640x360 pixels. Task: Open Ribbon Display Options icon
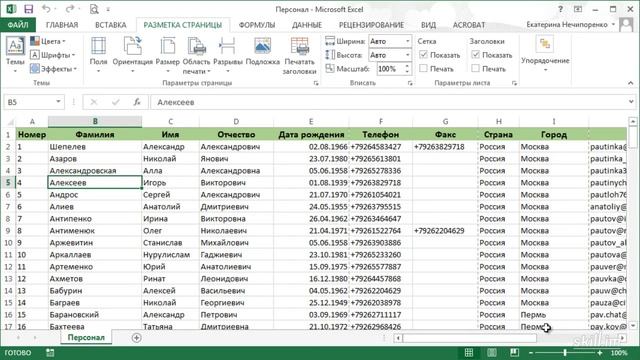tap(578, 9)
